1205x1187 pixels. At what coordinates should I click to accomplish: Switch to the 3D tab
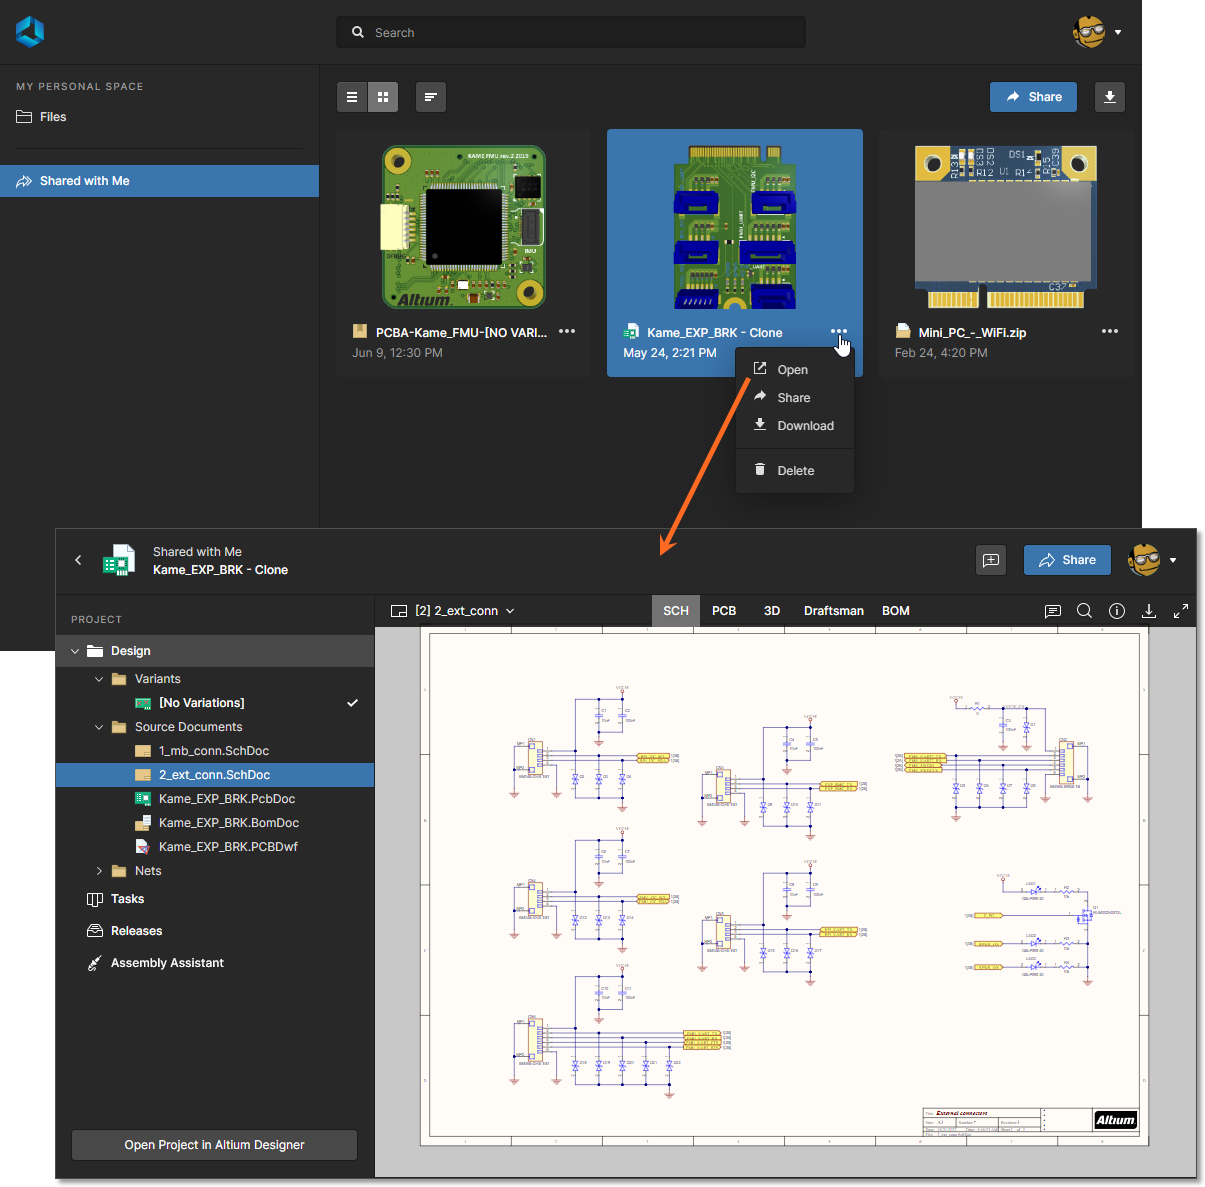(x=772, y=611)
